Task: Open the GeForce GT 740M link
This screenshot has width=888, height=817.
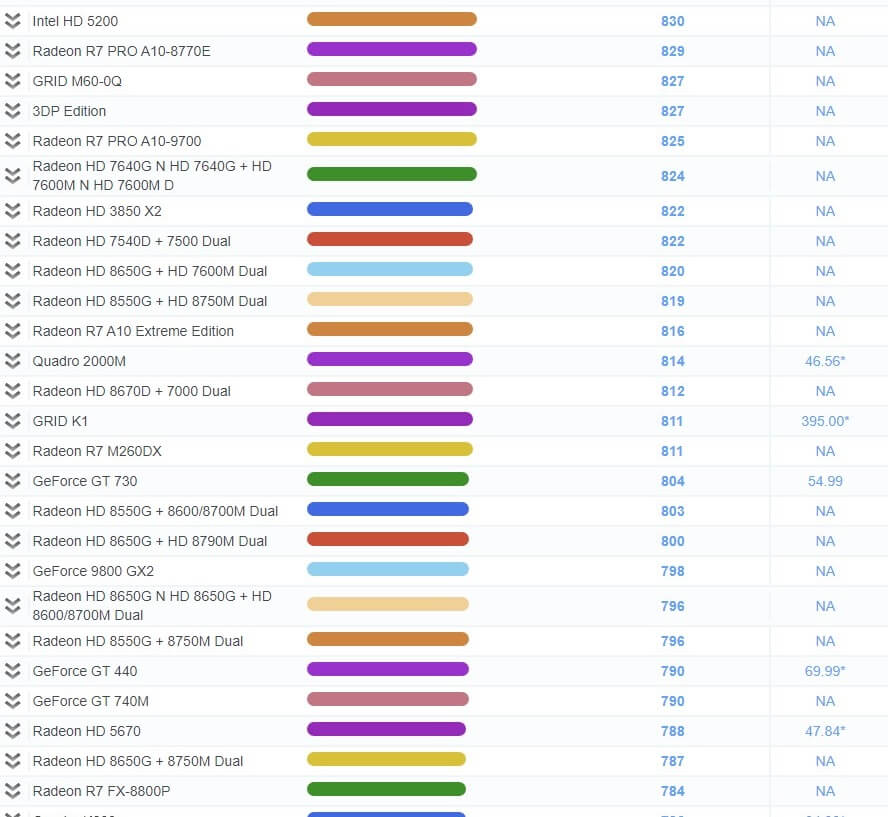Action: pos(91,701)
